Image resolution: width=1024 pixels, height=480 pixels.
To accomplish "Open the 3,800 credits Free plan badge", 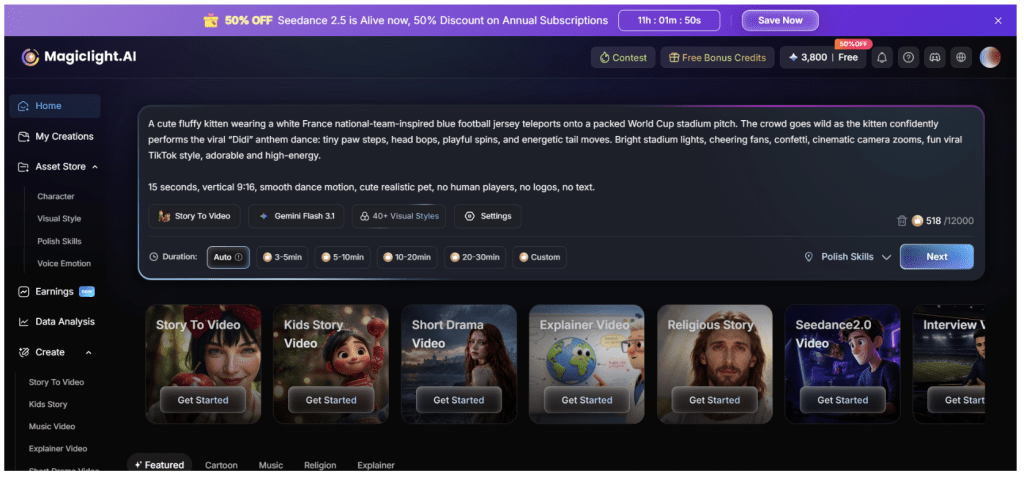I will pos(823,57).
